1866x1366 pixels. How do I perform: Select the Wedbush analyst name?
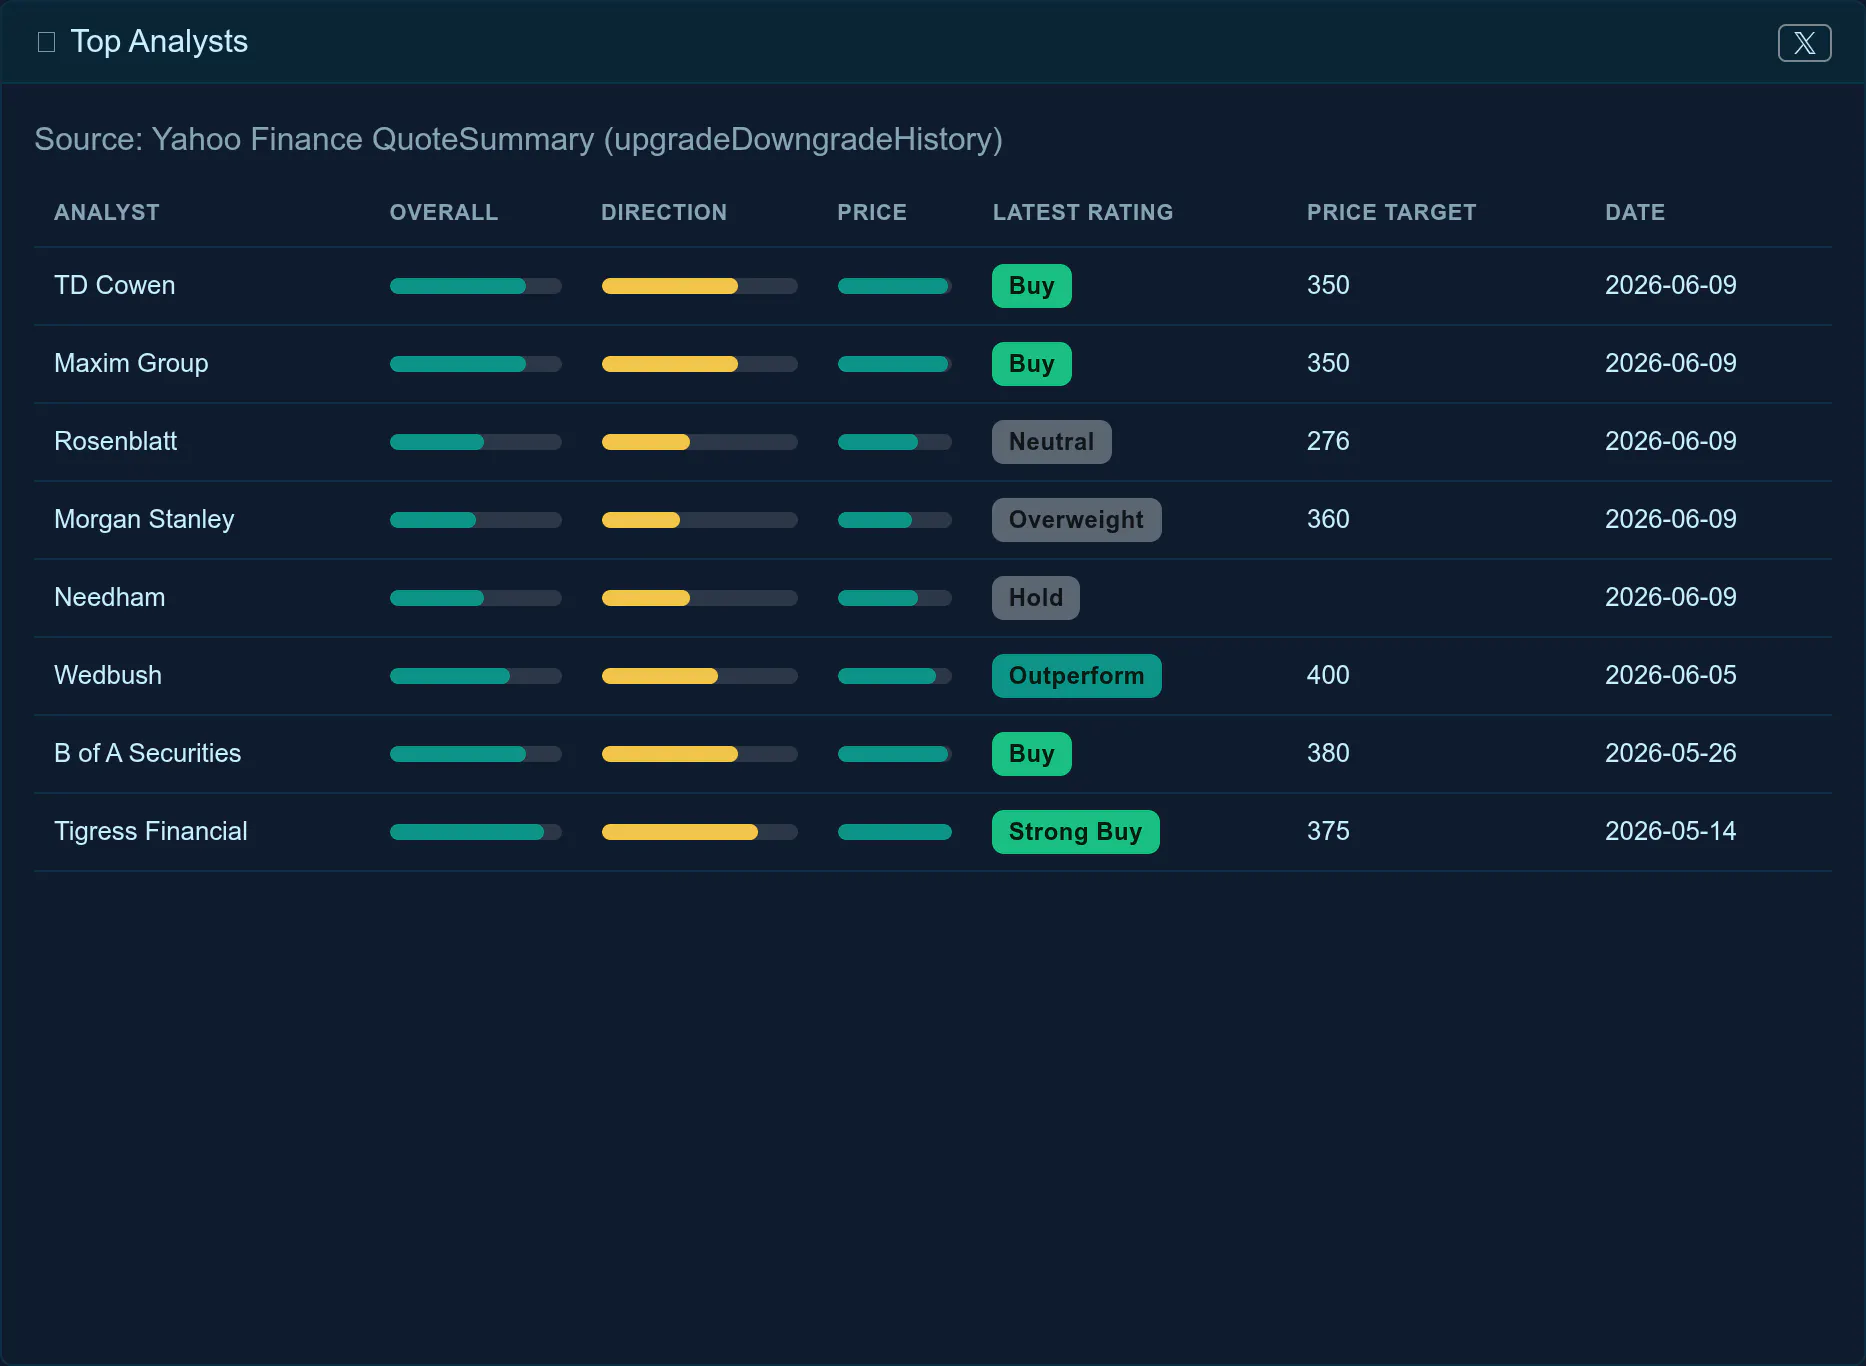pos(108,675)
